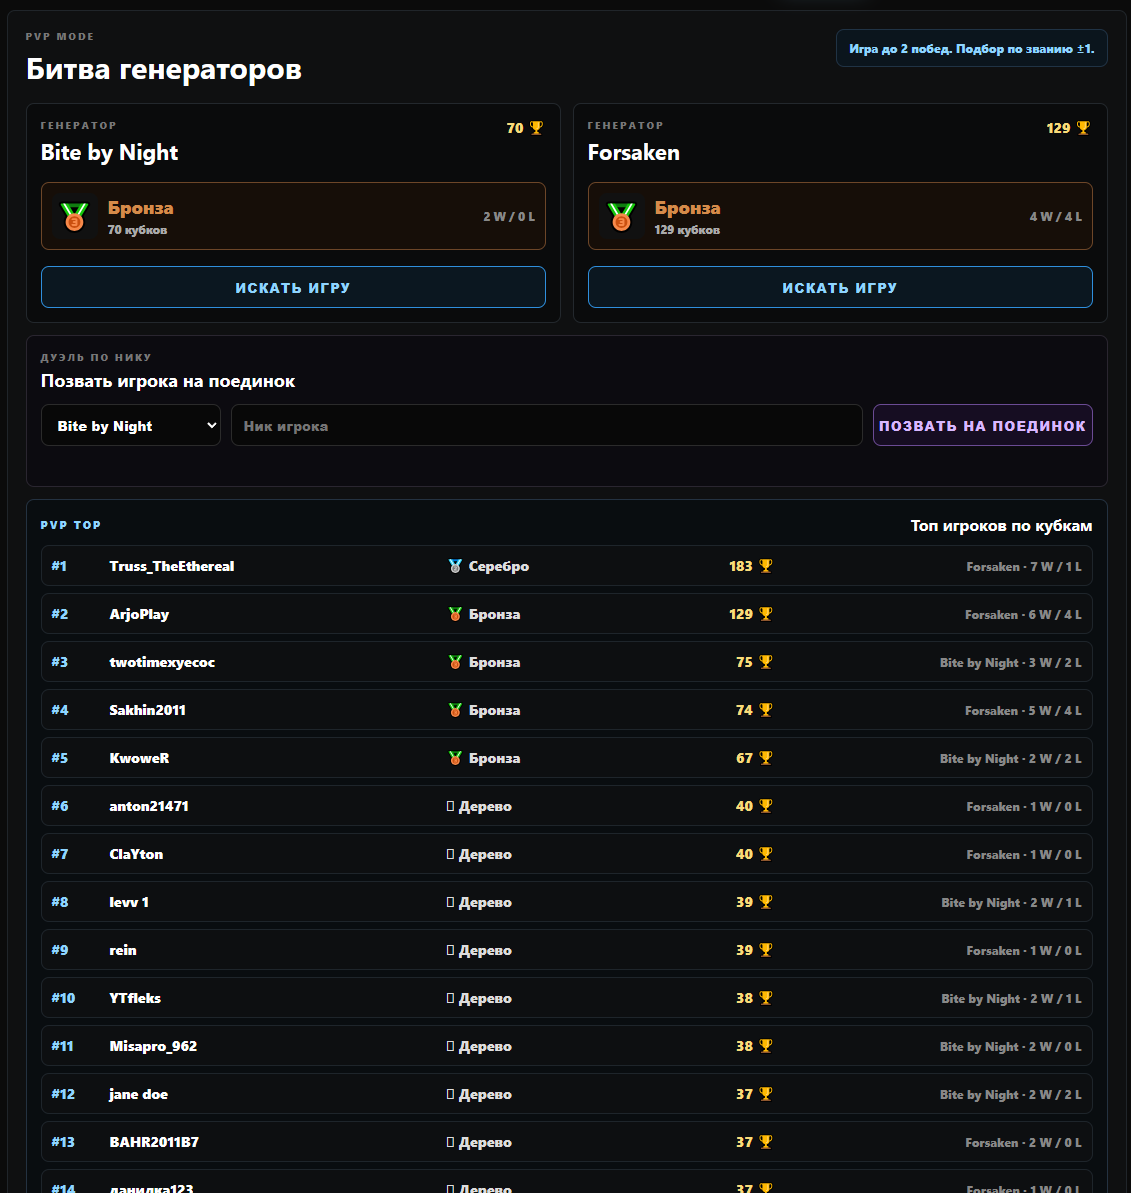Click wood rank icon in anton21471 row
This screenshot has width=1131, height=1193.
tap(450, 806)
